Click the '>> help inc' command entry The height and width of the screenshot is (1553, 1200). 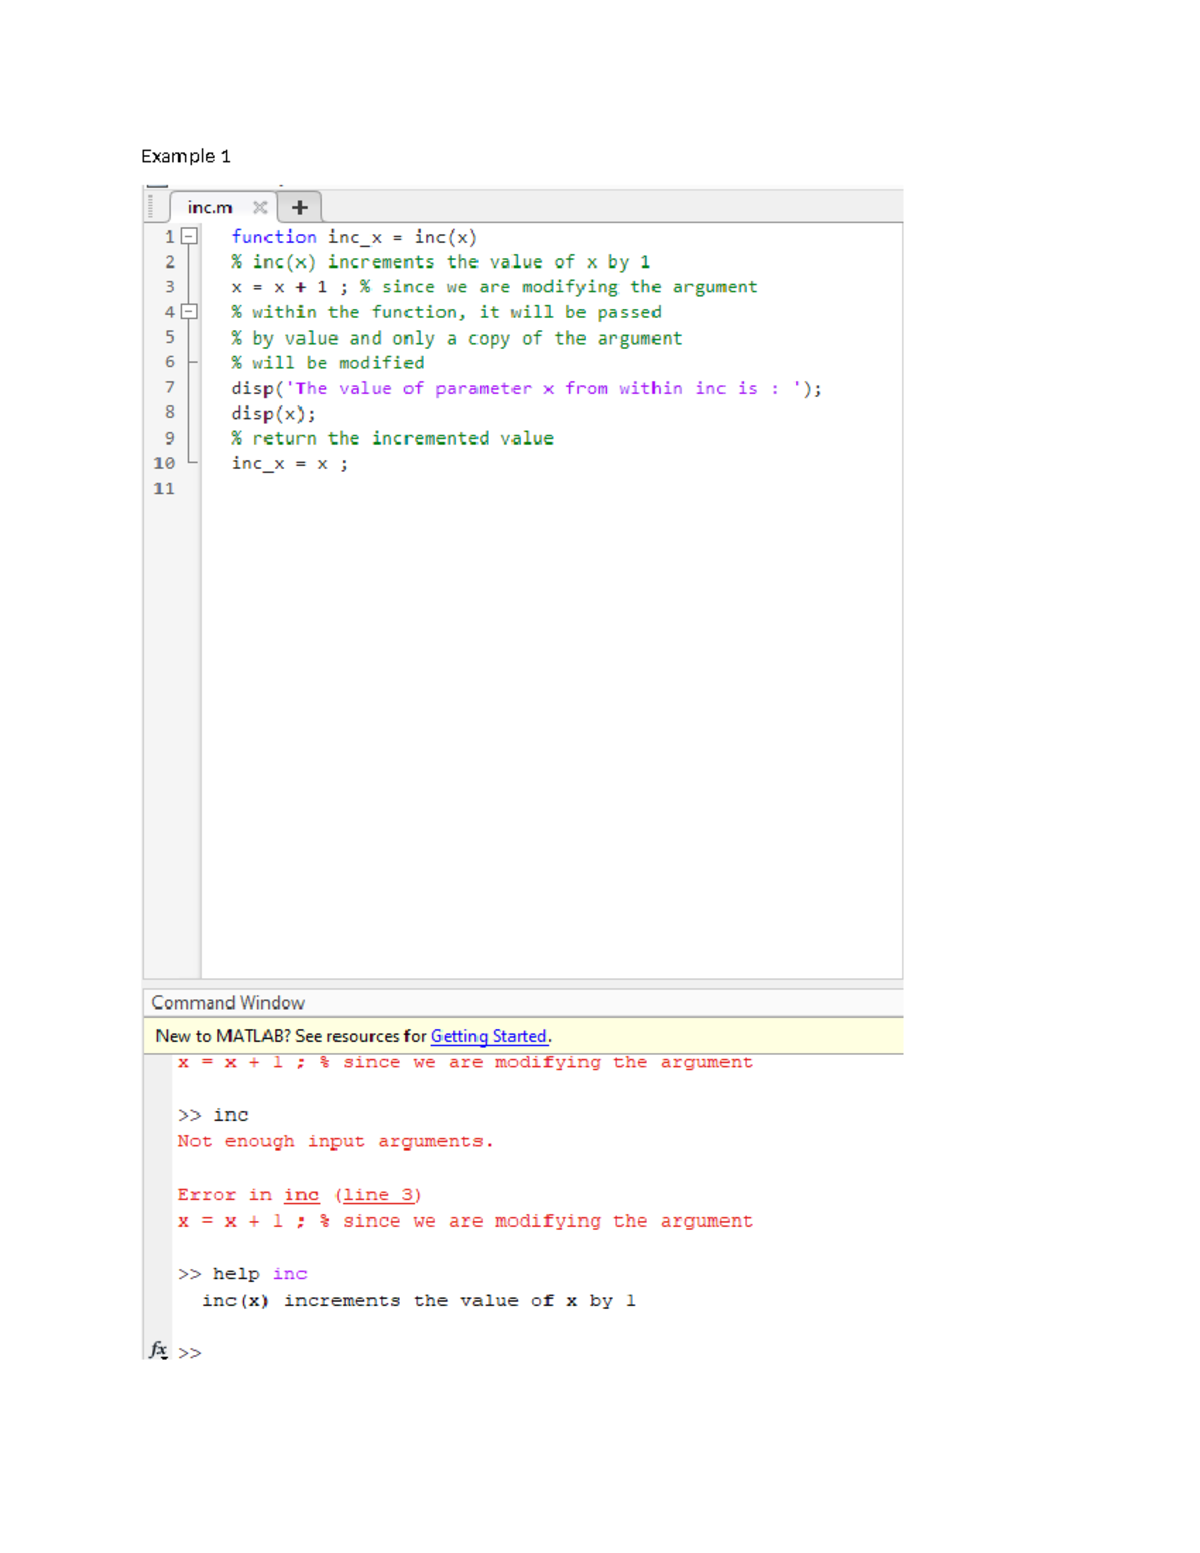[243, 1274]
